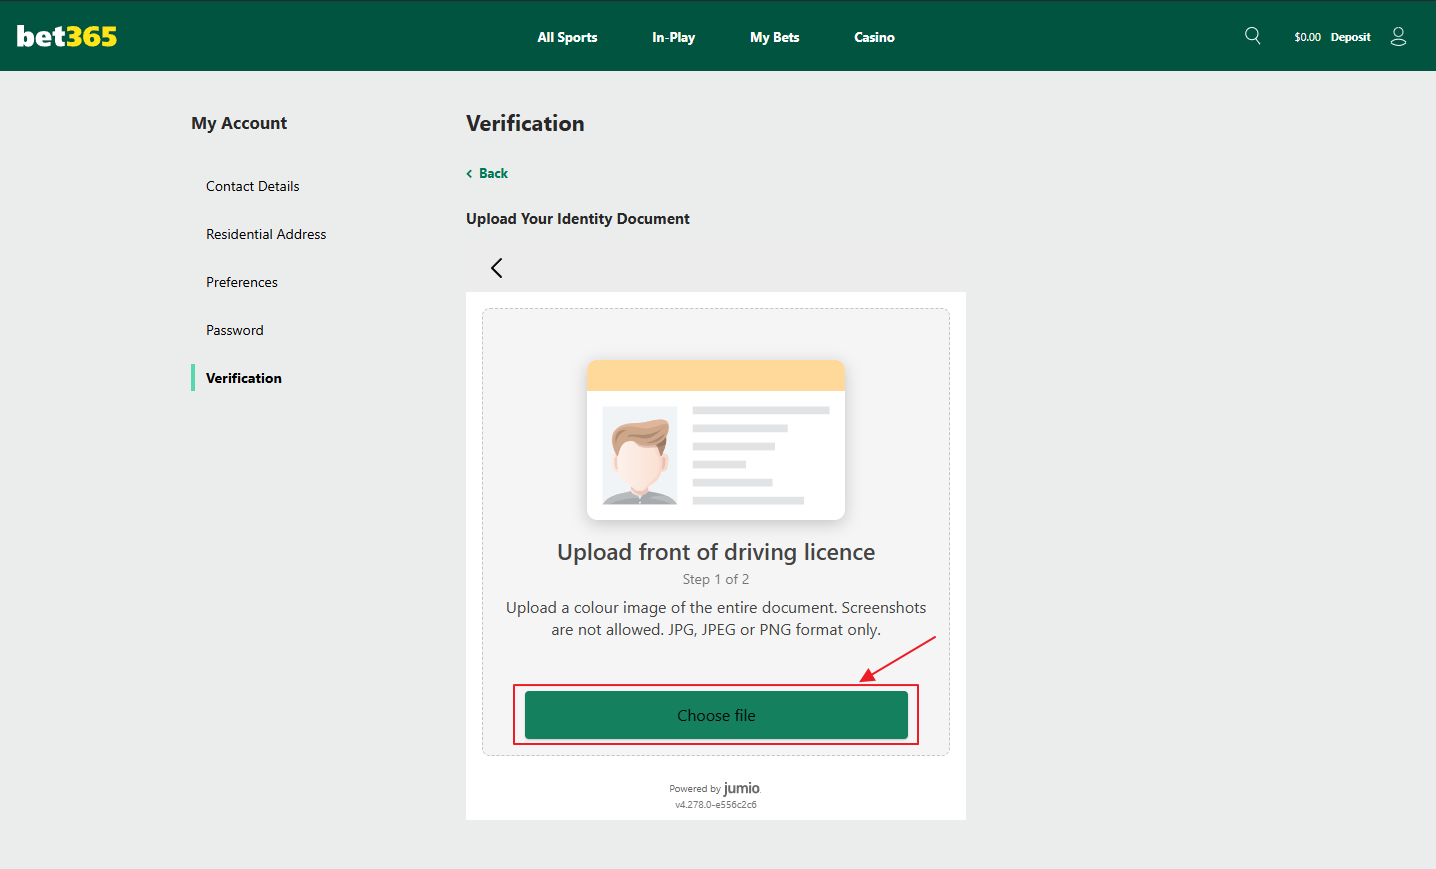Open All Sports menu

[567, 37]
